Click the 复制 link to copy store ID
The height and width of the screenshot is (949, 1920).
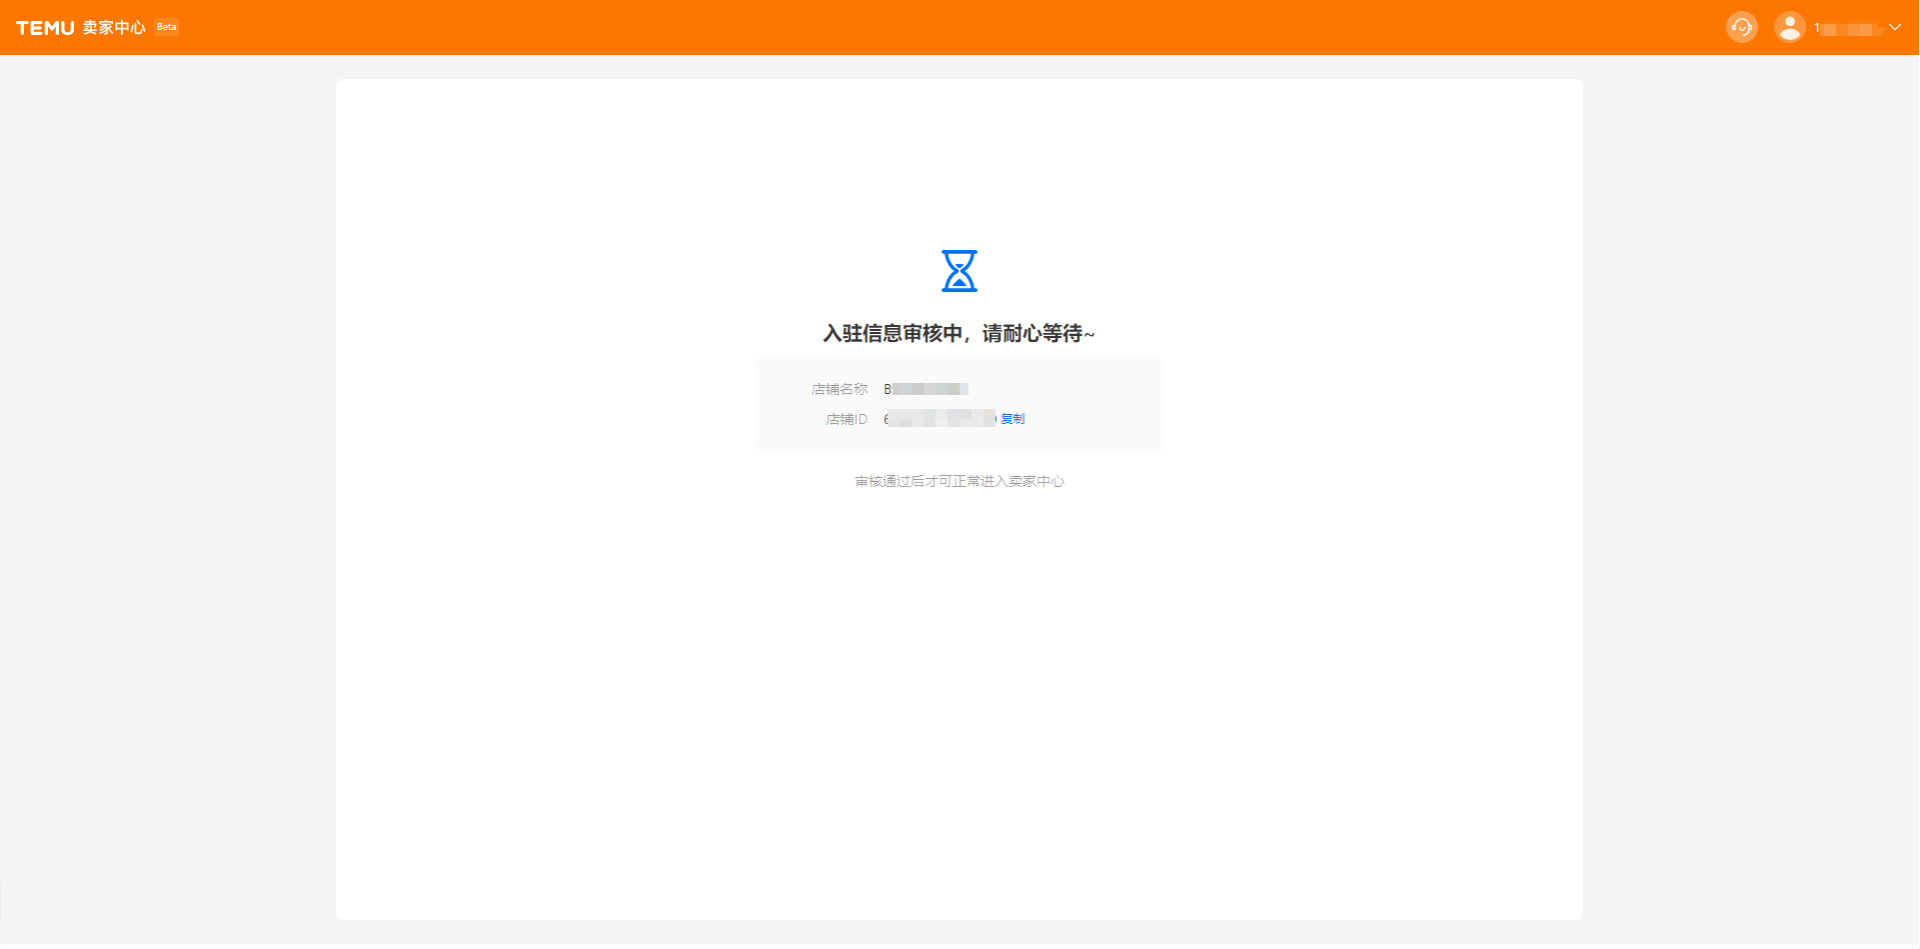[x=1013, y=419]
